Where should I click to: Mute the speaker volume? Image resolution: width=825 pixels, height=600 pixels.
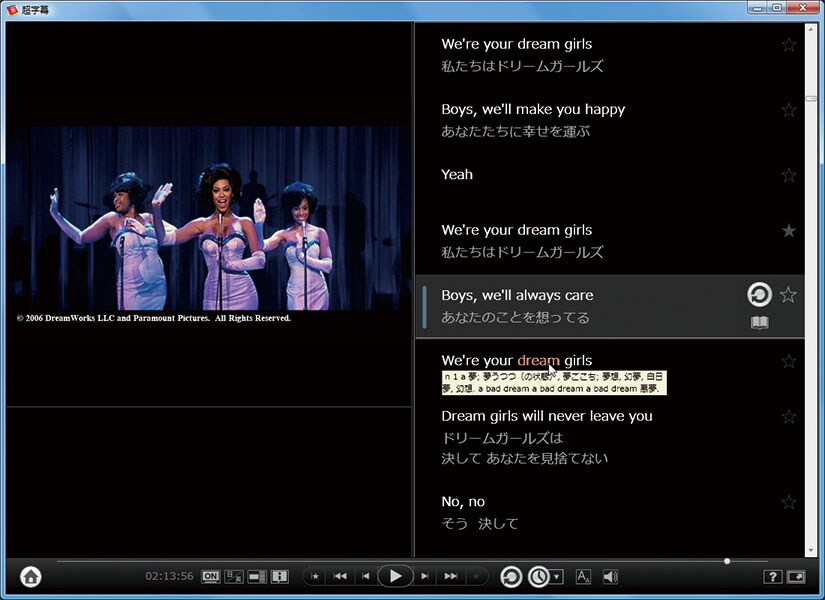click(610, 577)
